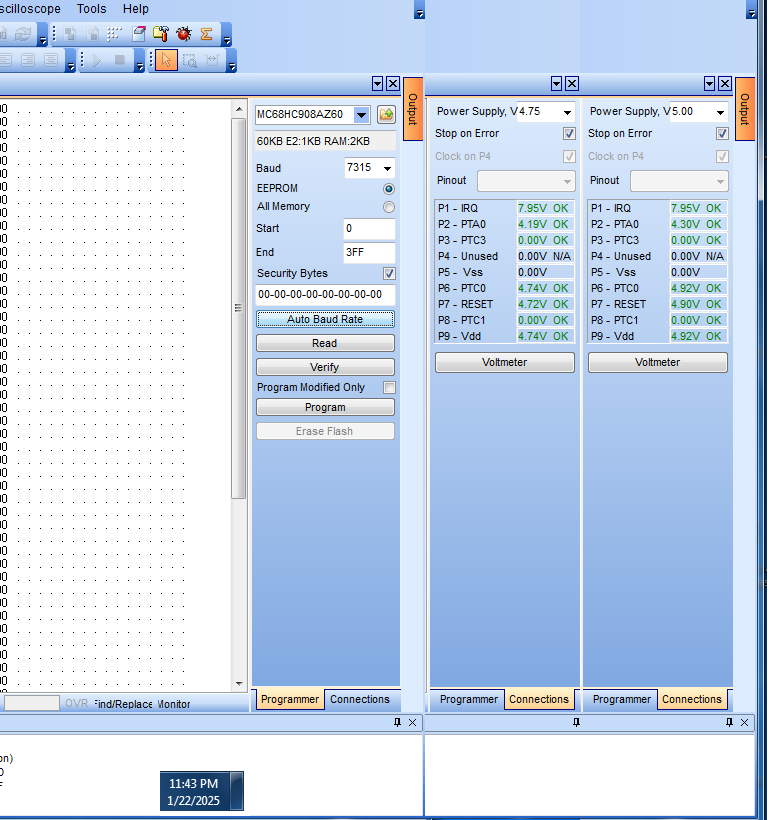This screenshot has height=820, width=770.
Task: Click the red ladybug debug icon
Action: coord(184,34)
